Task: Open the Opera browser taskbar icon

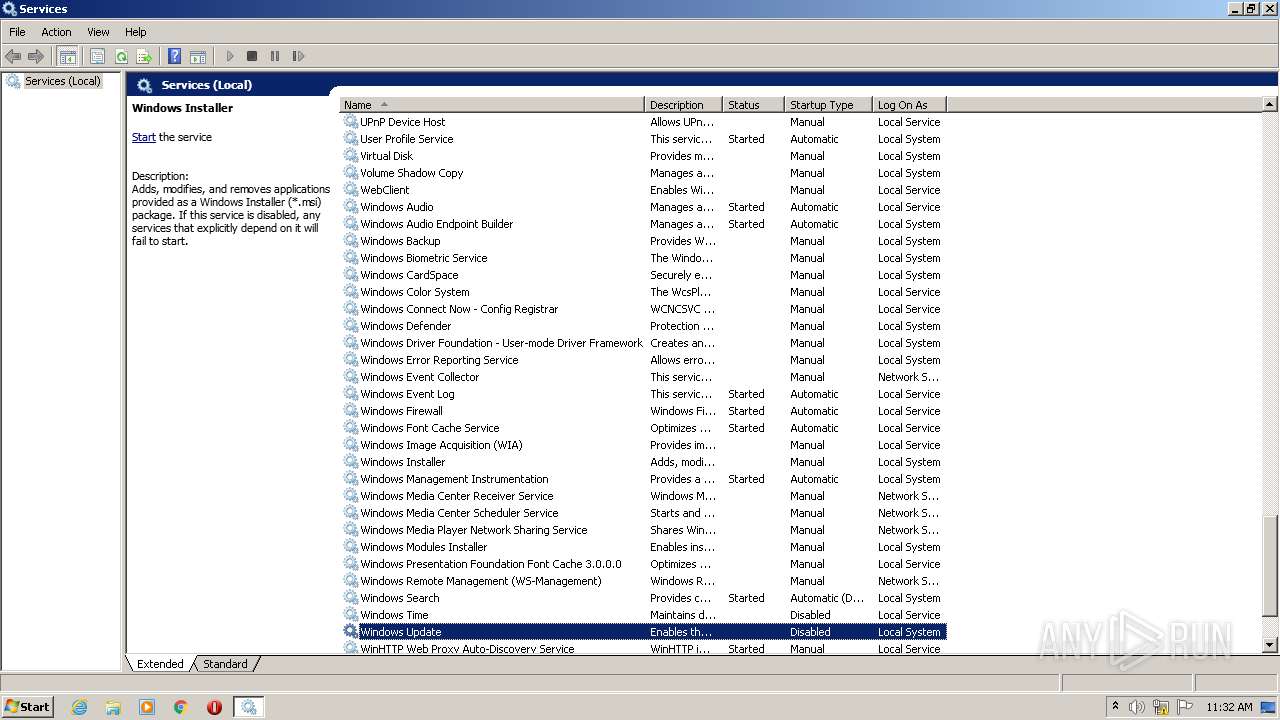Action: [x=214, y=707]
